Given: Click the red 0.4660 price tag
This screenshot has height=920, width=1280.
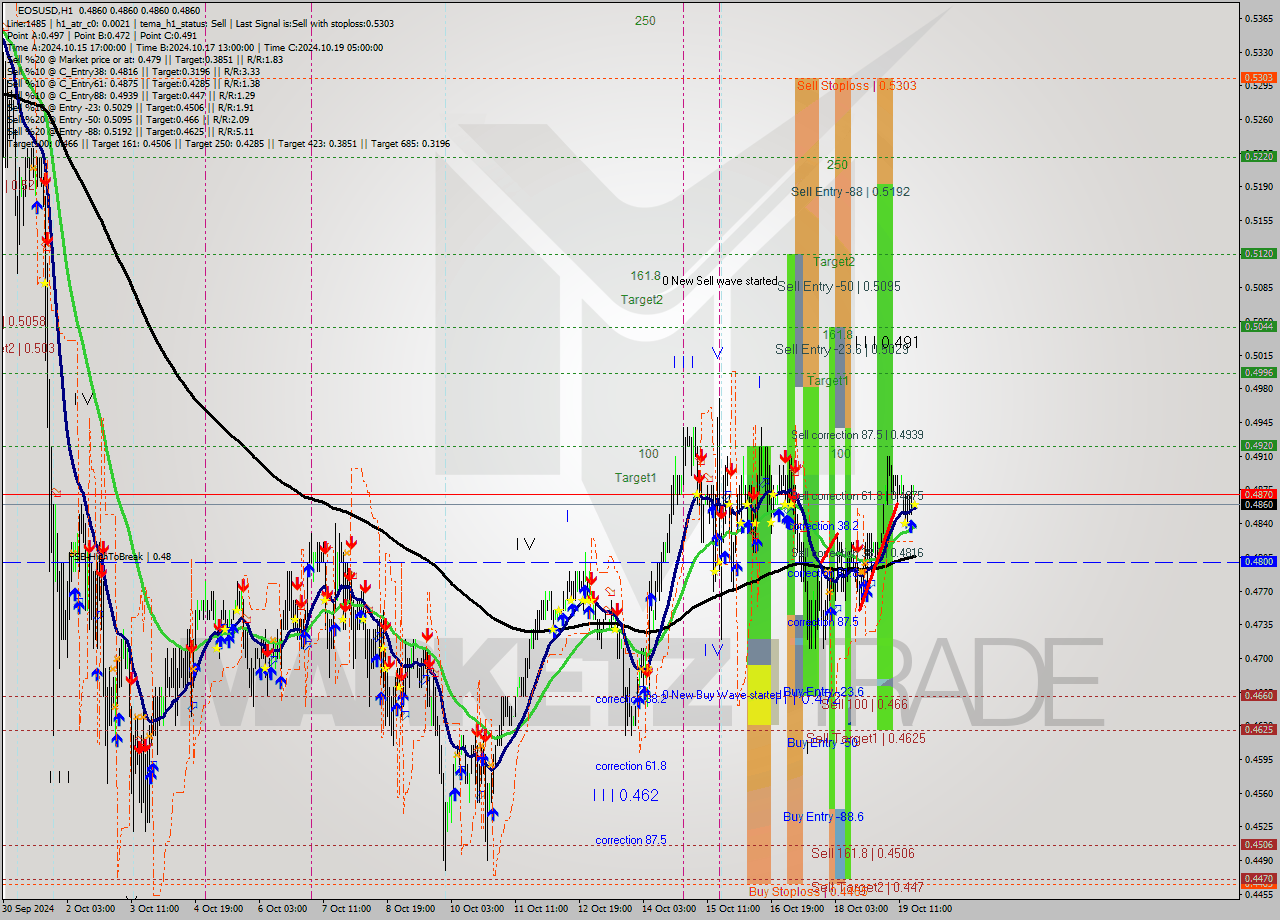Looking at the screenshot, I should [1258, 695].
